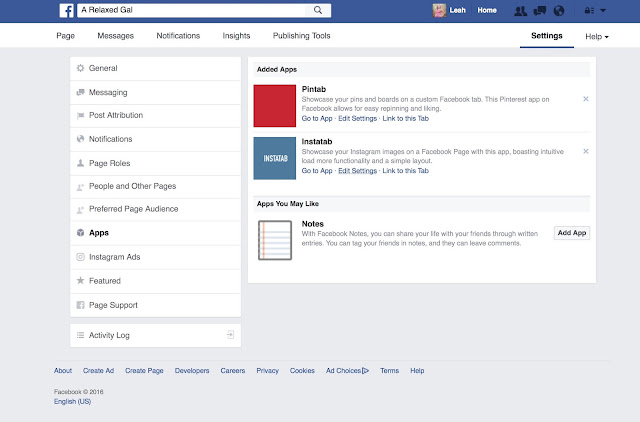
Task: Open the Pintab red app thumbnail
Action: (x=275, y=106)
